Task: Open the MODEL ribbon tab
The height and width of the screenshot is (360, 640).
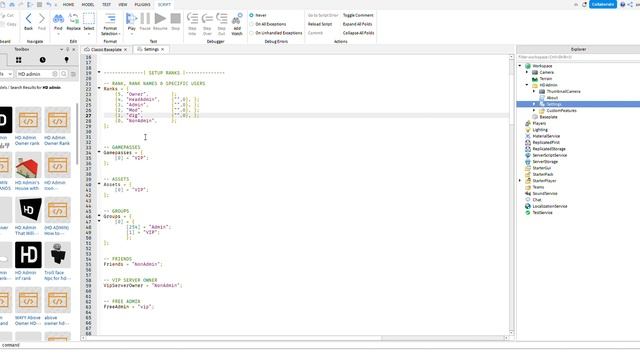Action: pos(88,4)
